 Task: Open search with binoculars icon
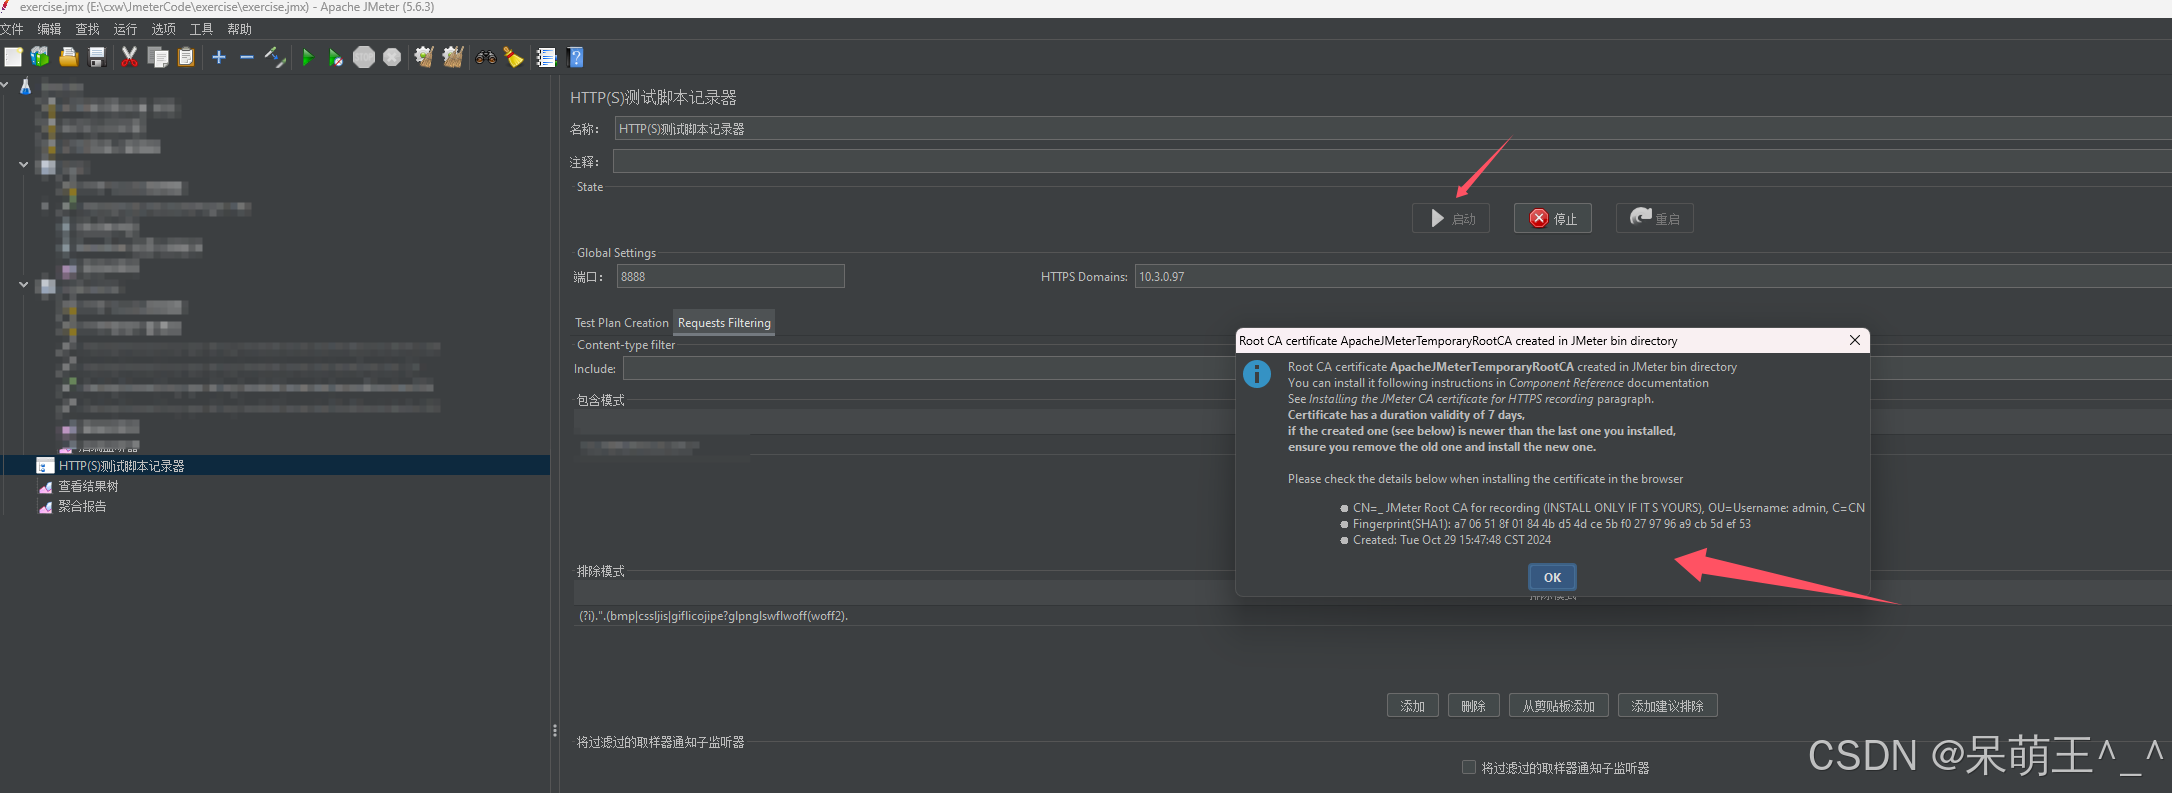(x=486, y=57)
